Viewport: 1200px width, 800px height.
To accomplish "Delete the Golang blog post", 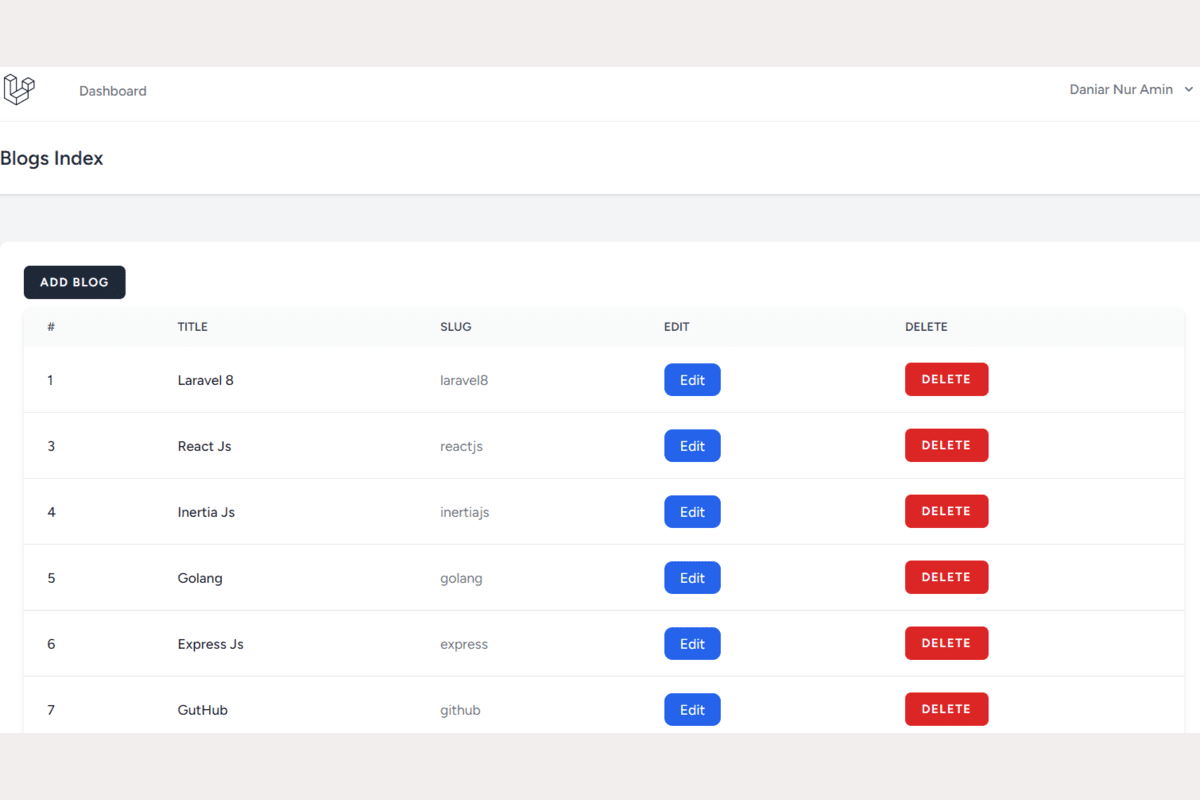I will coord(946,578).
